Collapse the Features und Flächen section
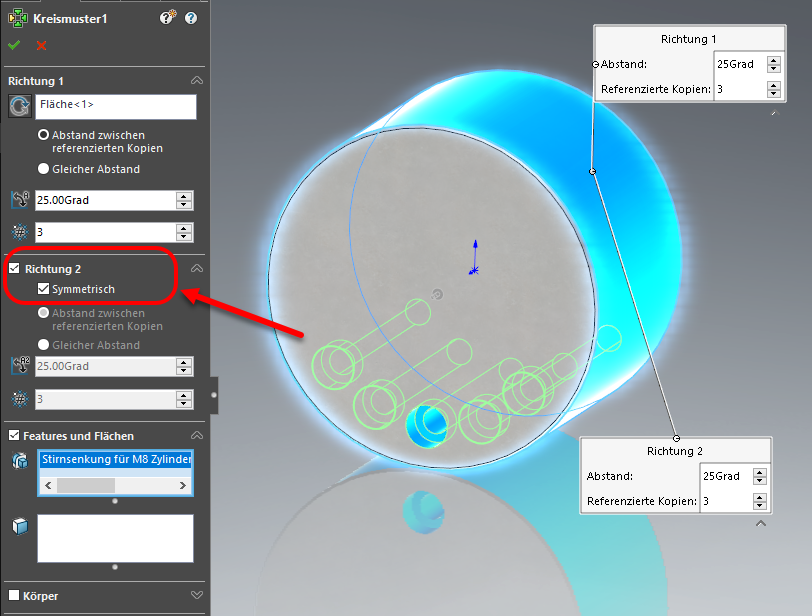This screenshot has height=616, width=812. pos(197,435)
